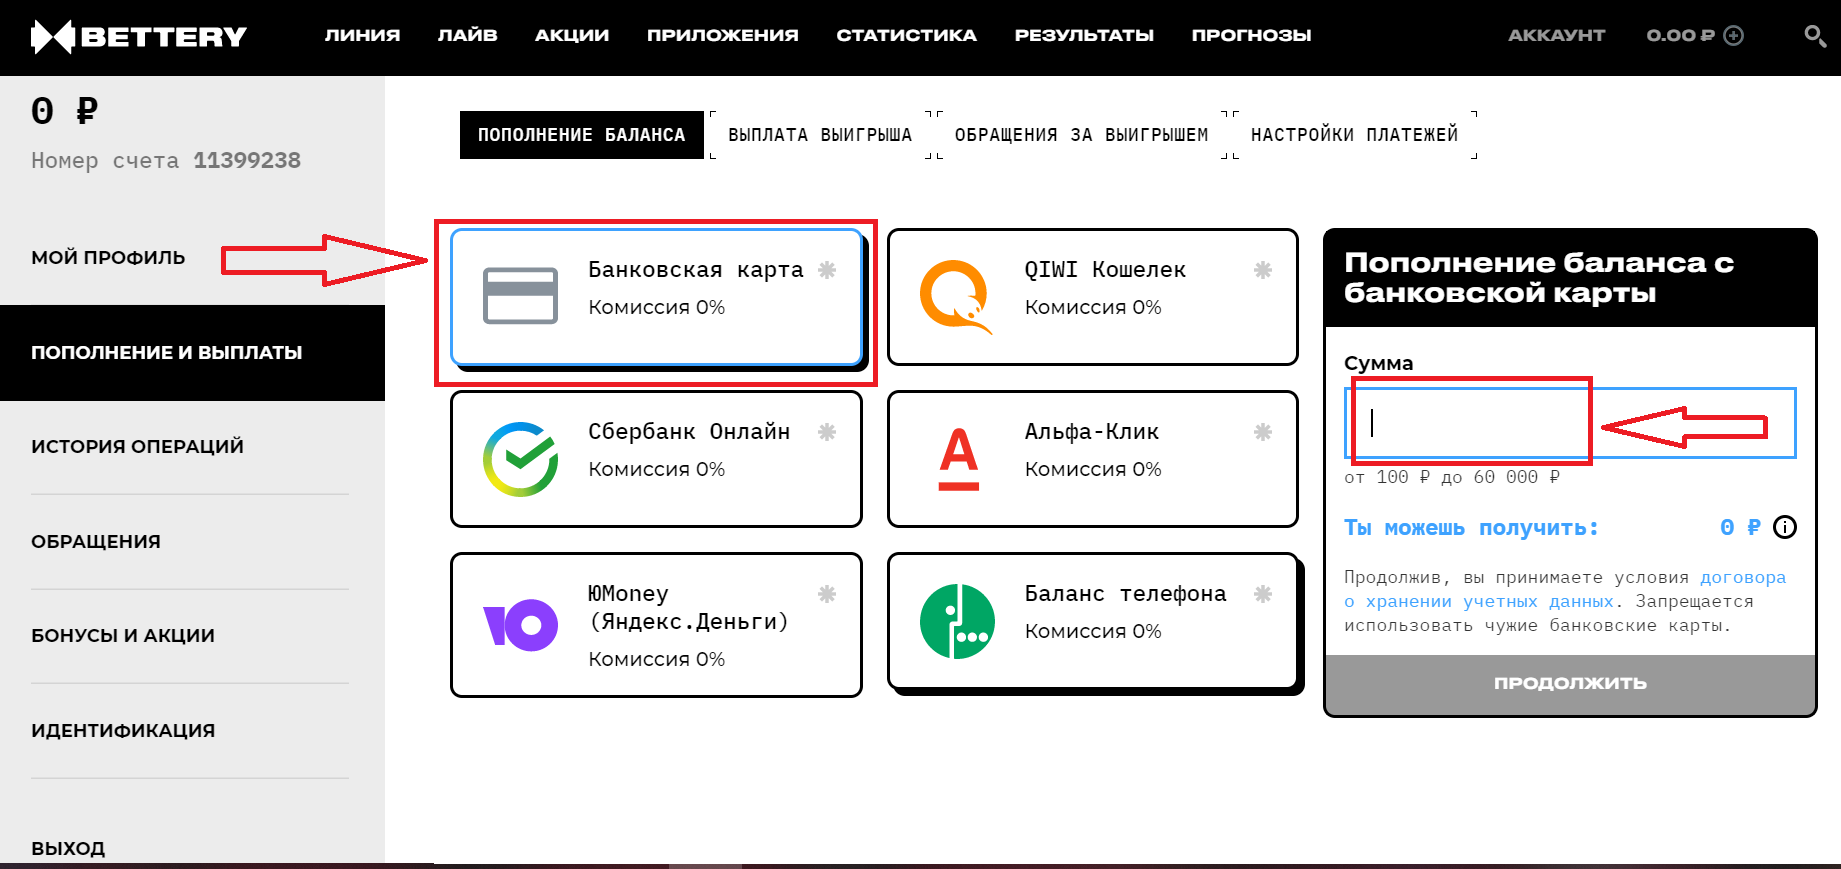Click the Sberbank Online logo

520,459
